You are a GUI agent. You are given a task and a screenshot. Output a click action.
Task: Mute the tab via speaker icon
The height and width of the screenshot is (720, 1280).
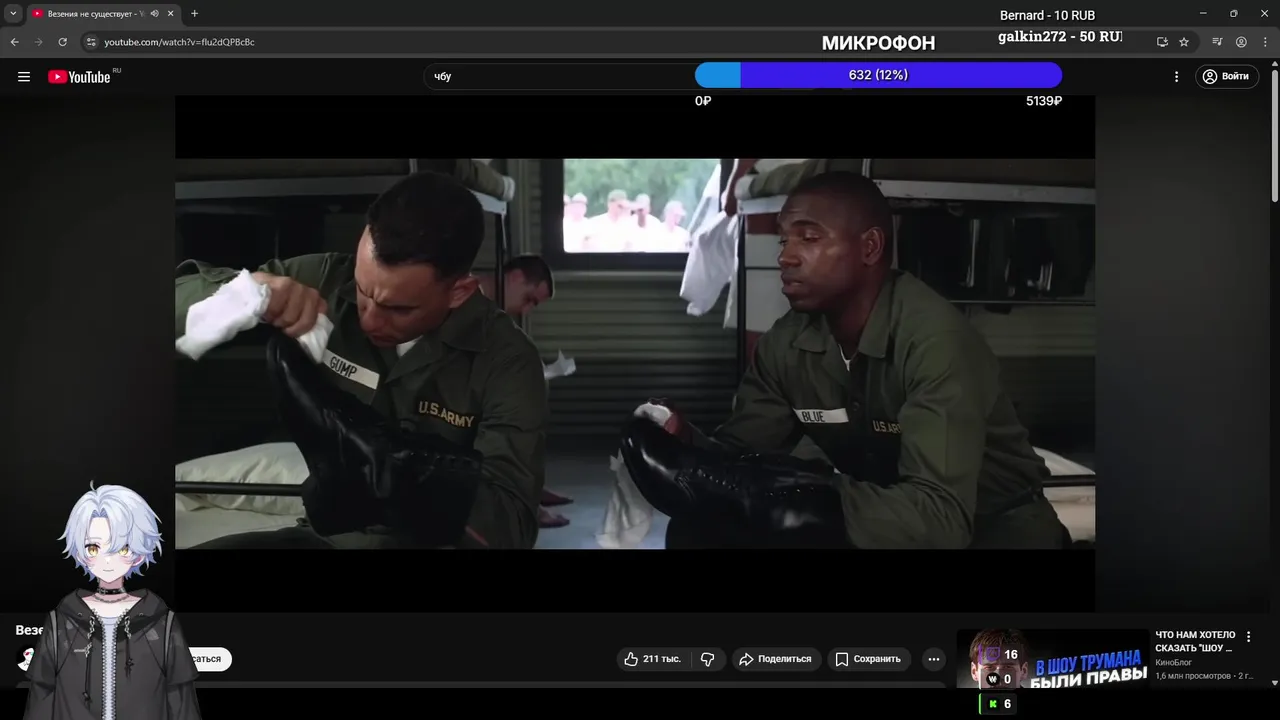154,14
